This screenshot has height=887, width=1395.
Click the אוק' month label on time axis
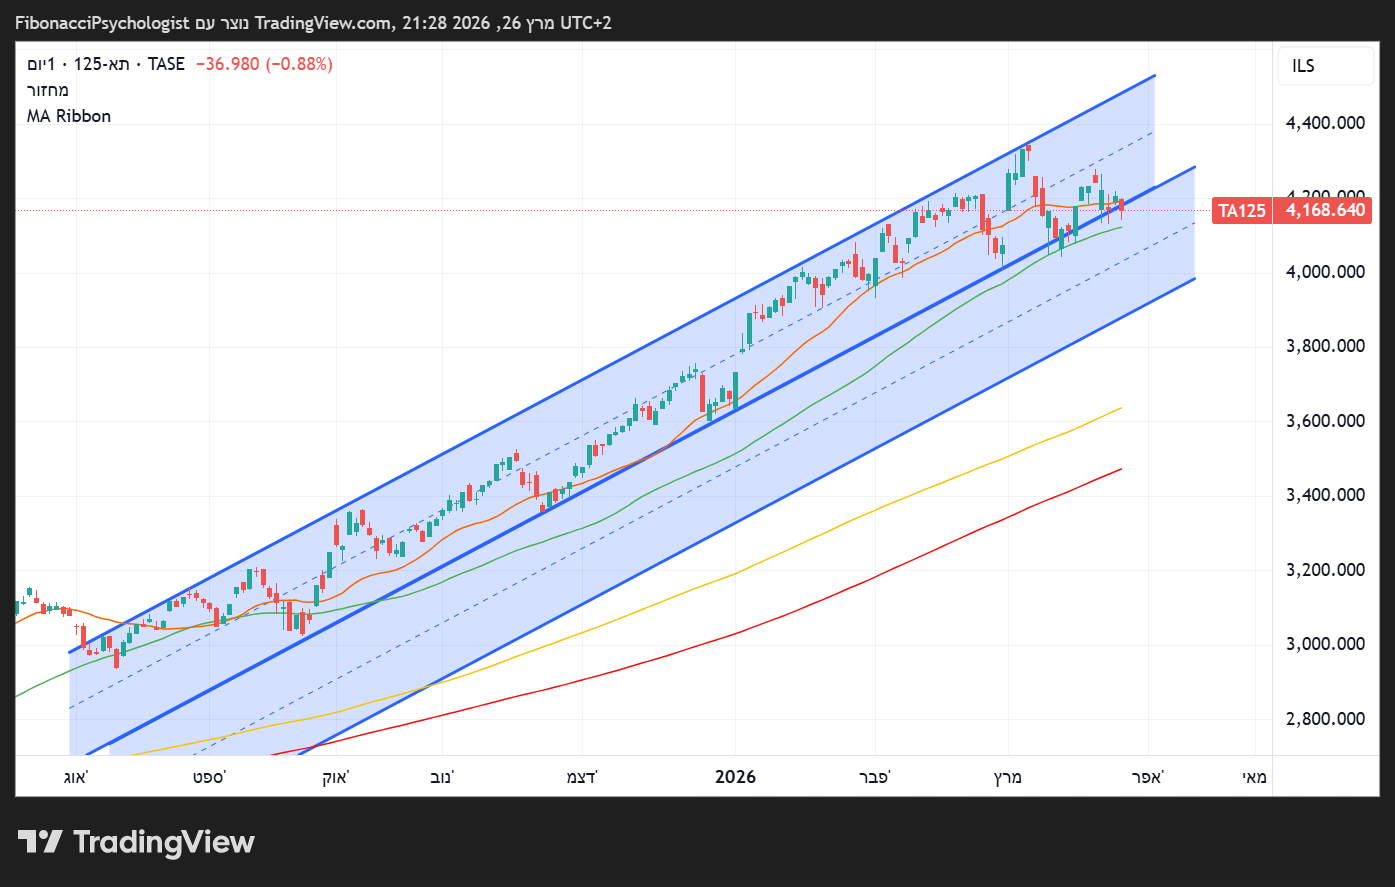(x=335, y=777)
